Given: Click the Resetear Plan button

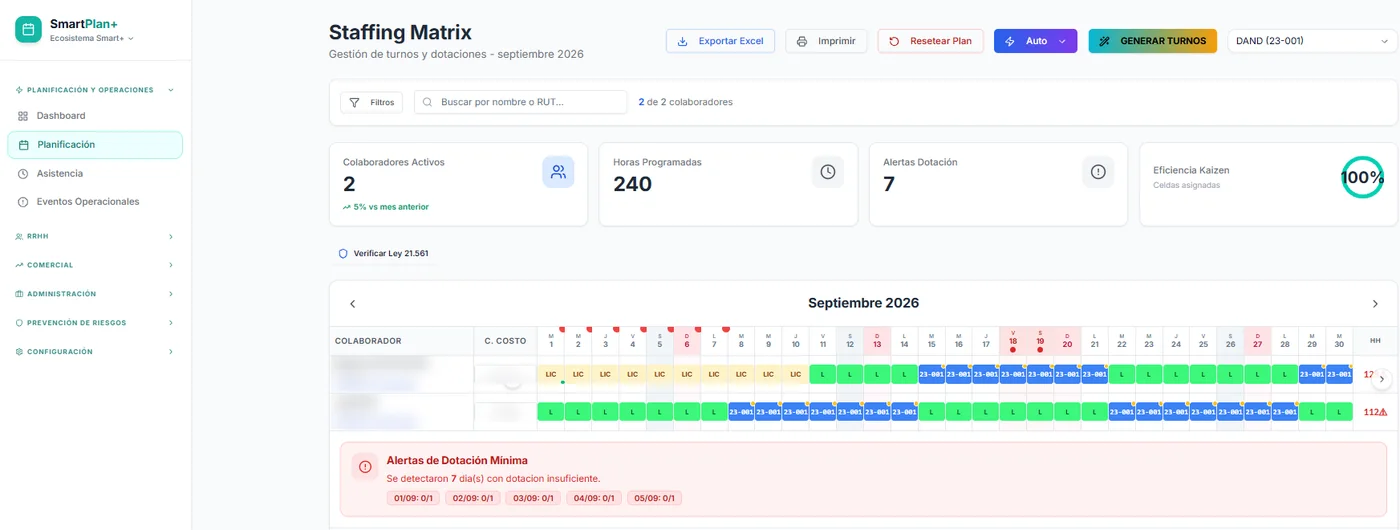Looking at the screenshot, I should [930, 41].
